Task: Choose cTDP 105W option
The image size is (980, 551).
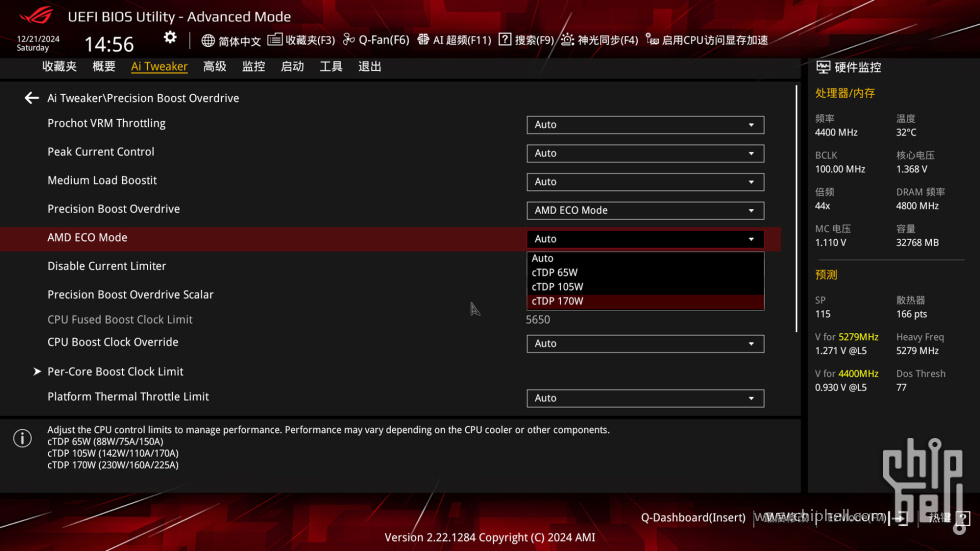Action: coord(645,287)
